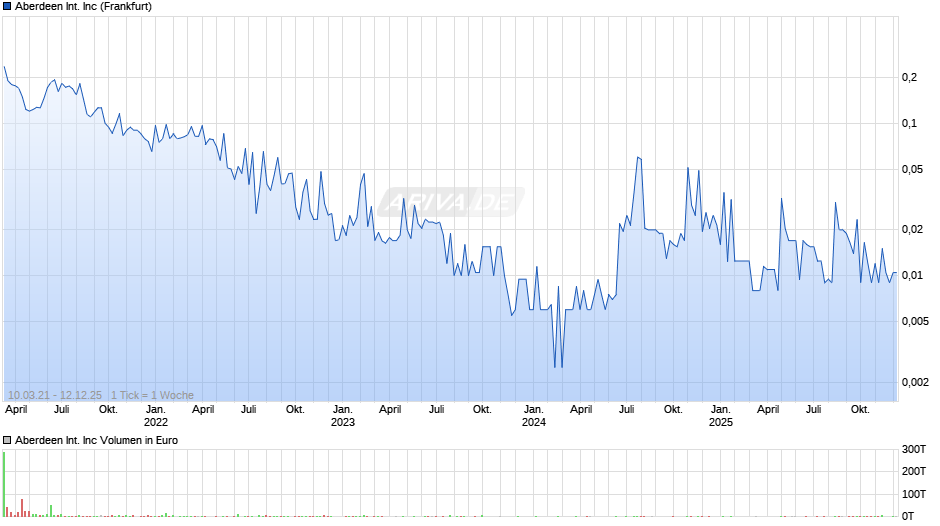Click the 0,002 price axis label
The width and height of the screenshot is (940, 526).
(915, 382)
